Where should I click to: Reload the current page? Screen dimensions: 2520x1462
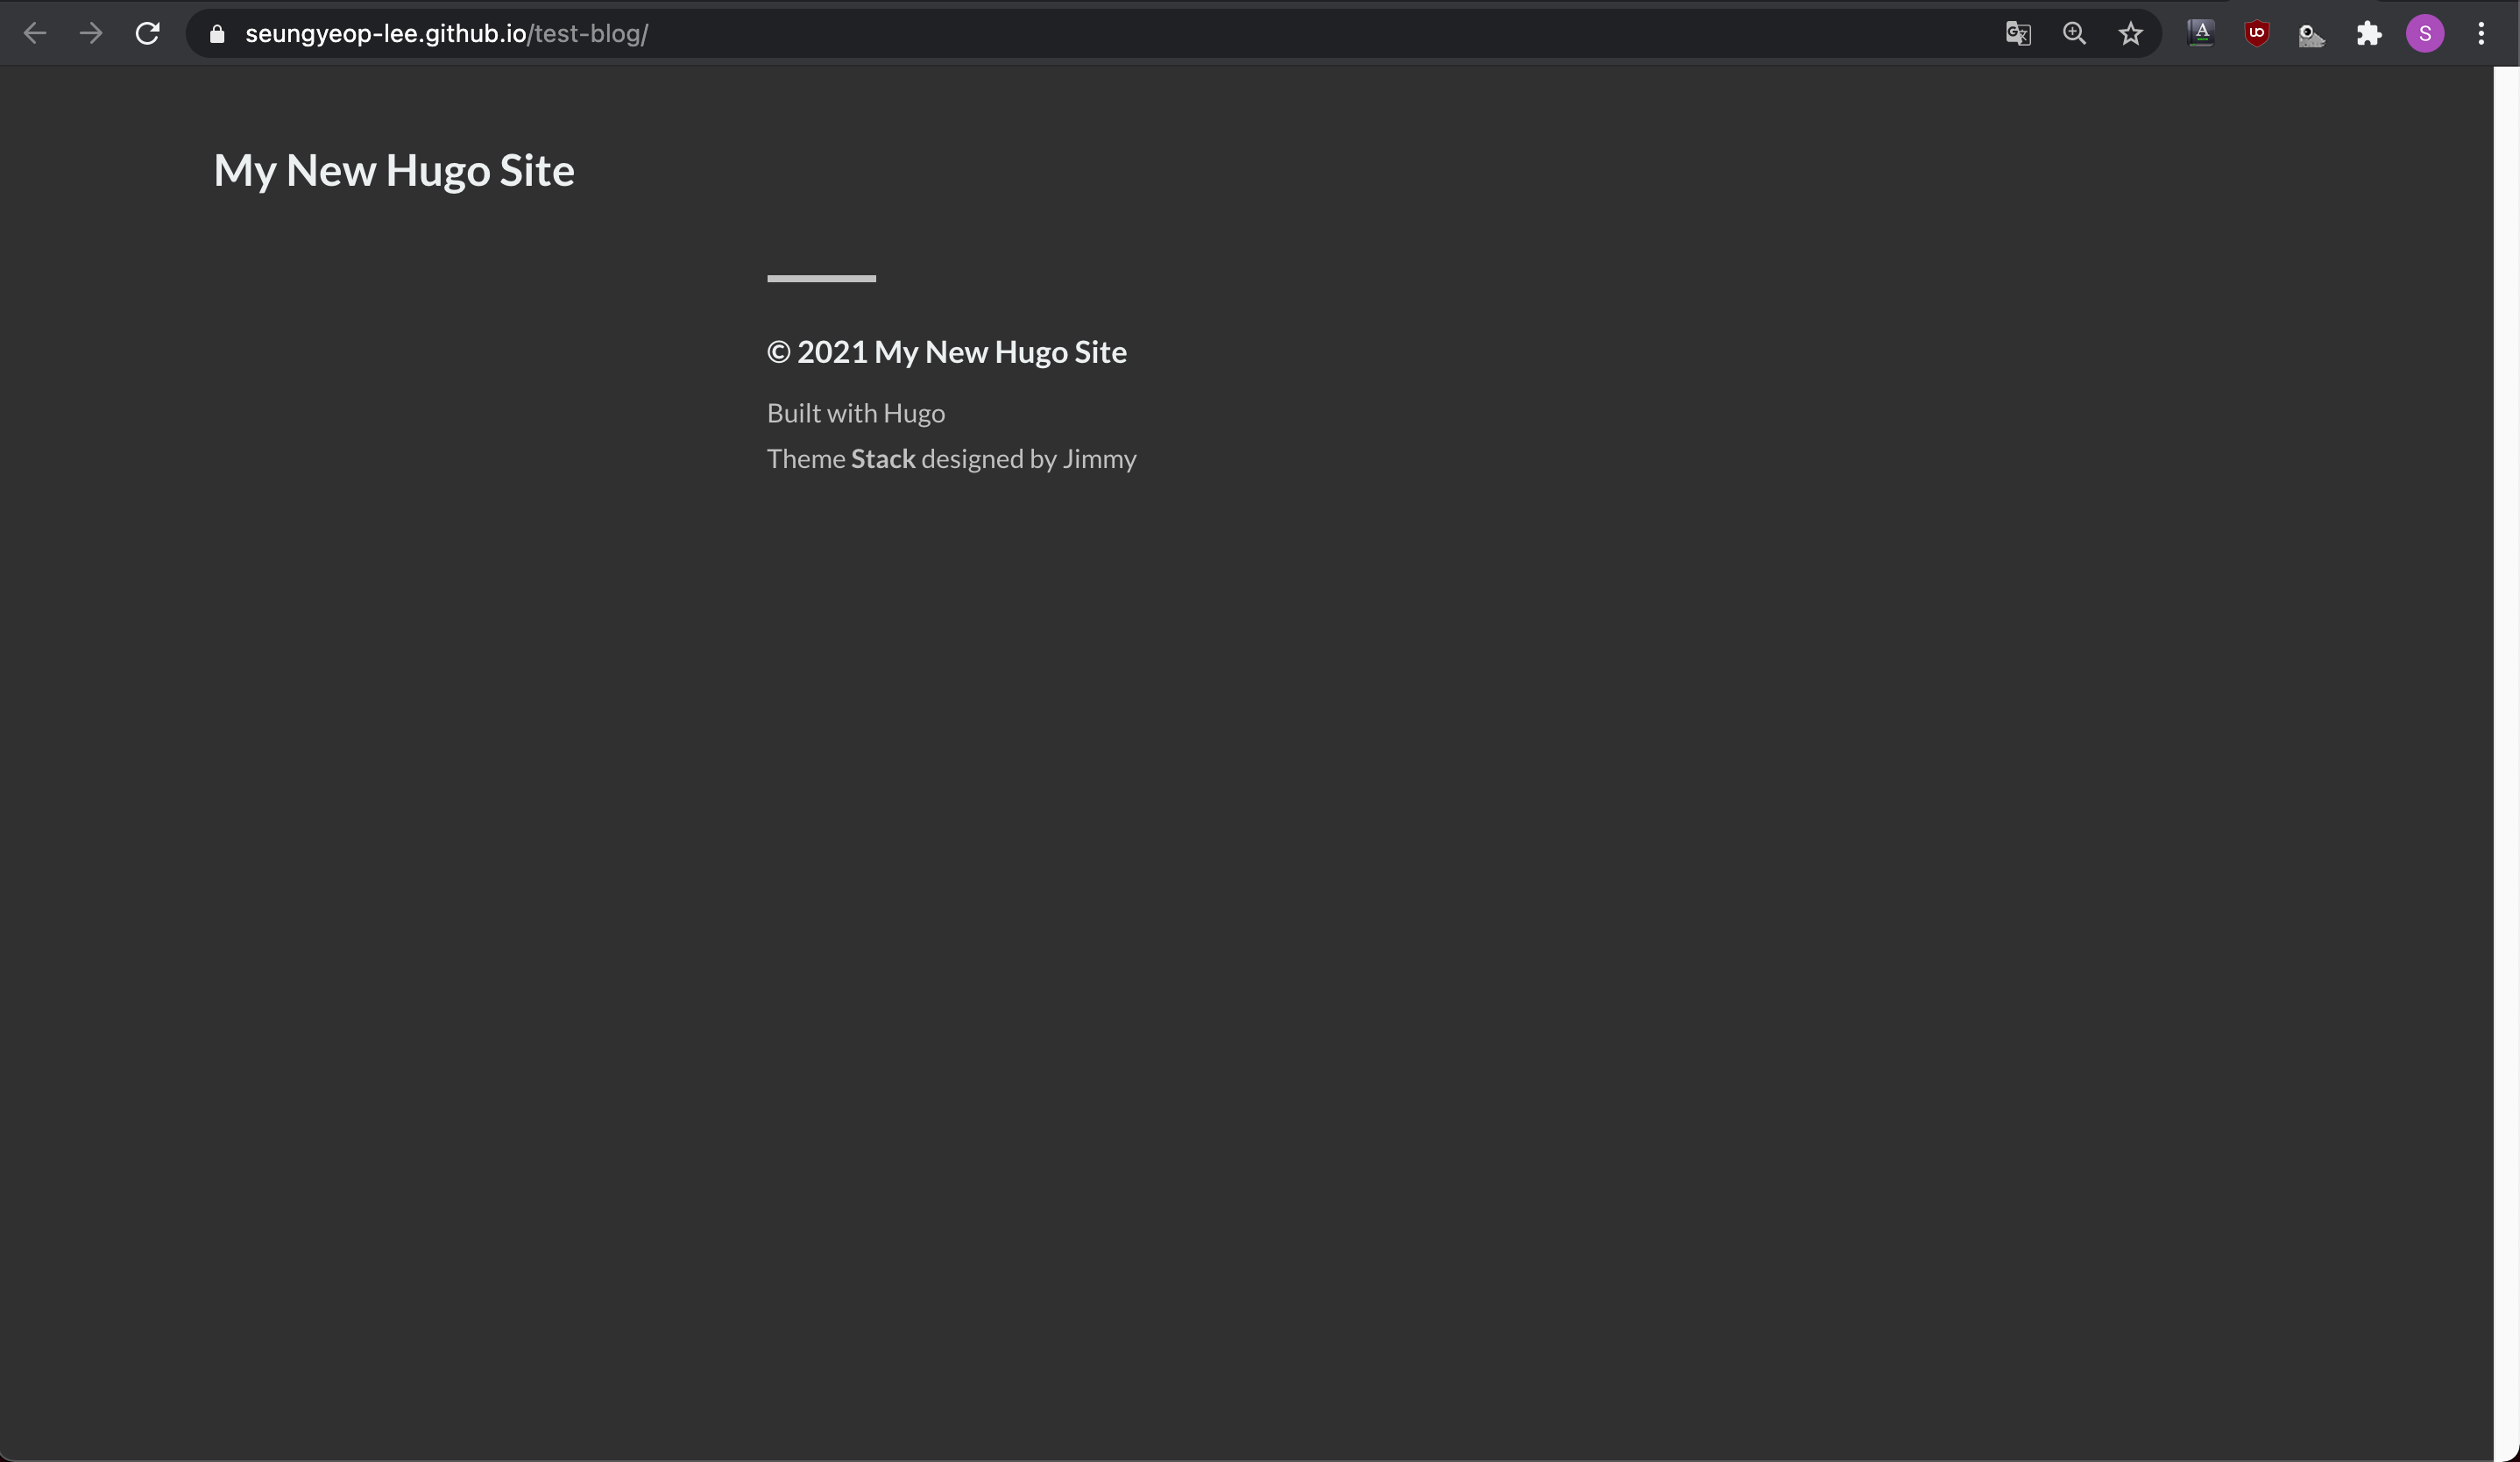[148, 34]
